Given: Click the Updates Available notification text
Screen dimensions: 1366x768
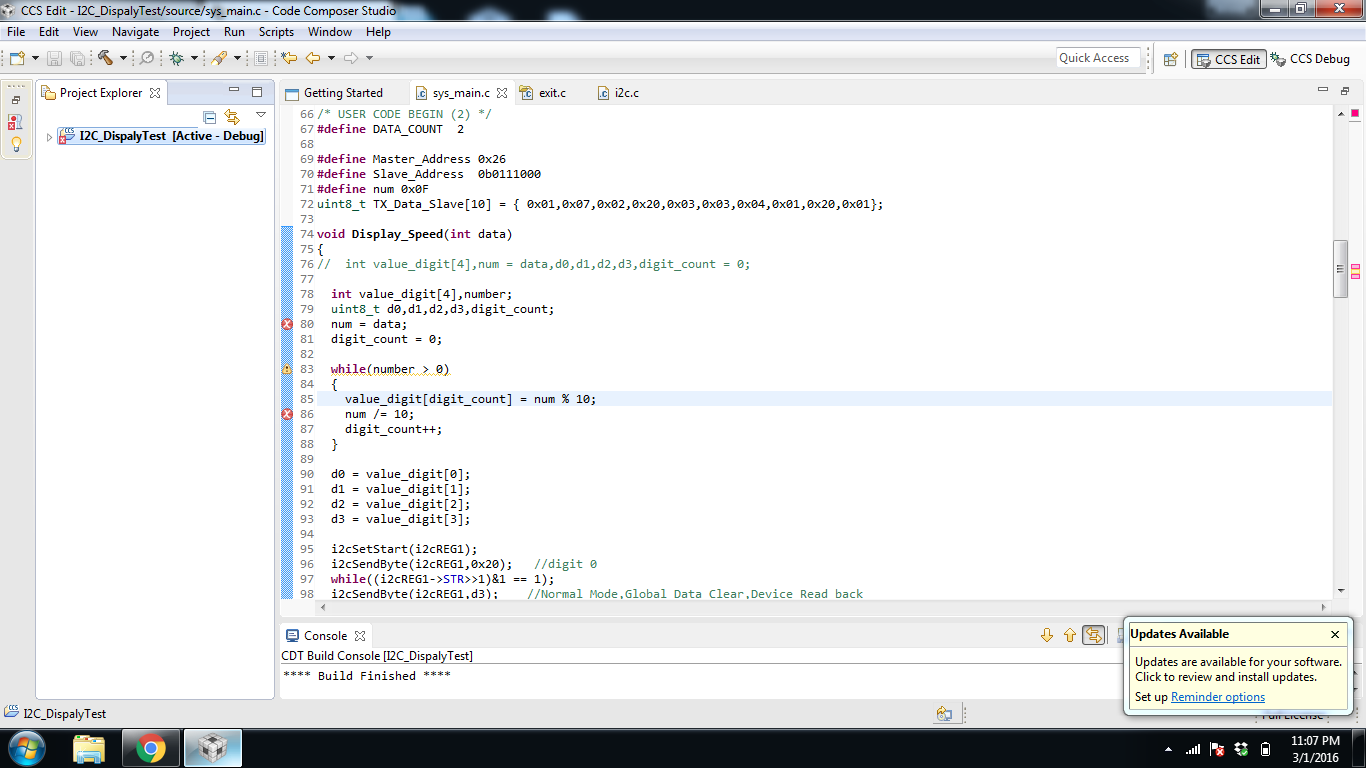Looking at the screenshot, I should [1238, 669].
